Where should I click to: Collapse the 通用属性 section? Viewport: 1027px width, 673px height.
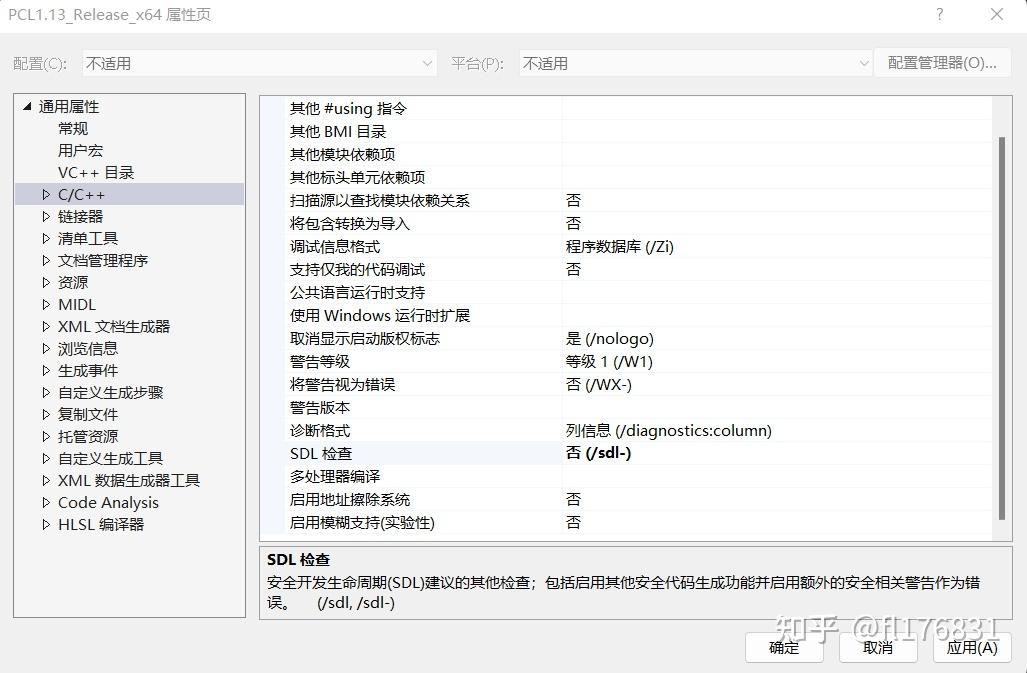[x=25, y=106]
